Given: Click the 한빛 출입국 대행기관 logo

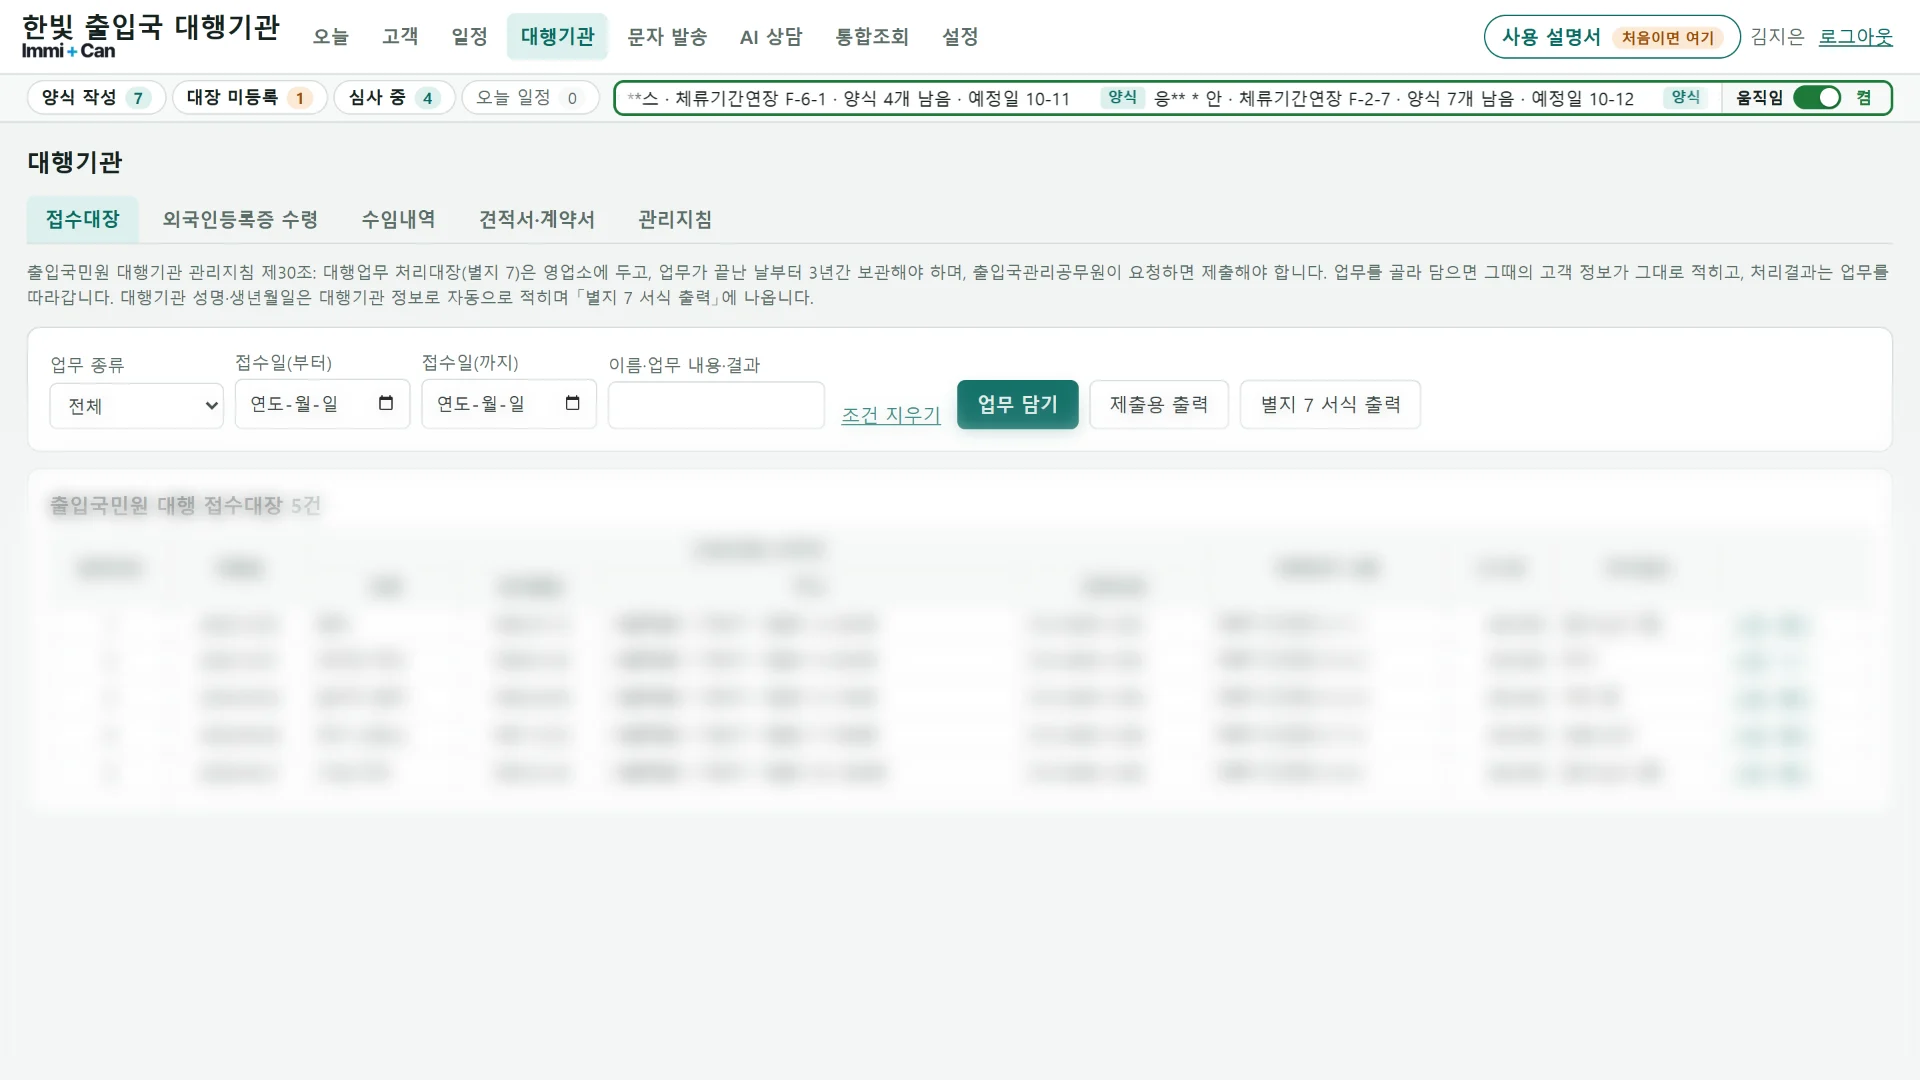Looking at the screenshot, I should [x=151, y=37].
